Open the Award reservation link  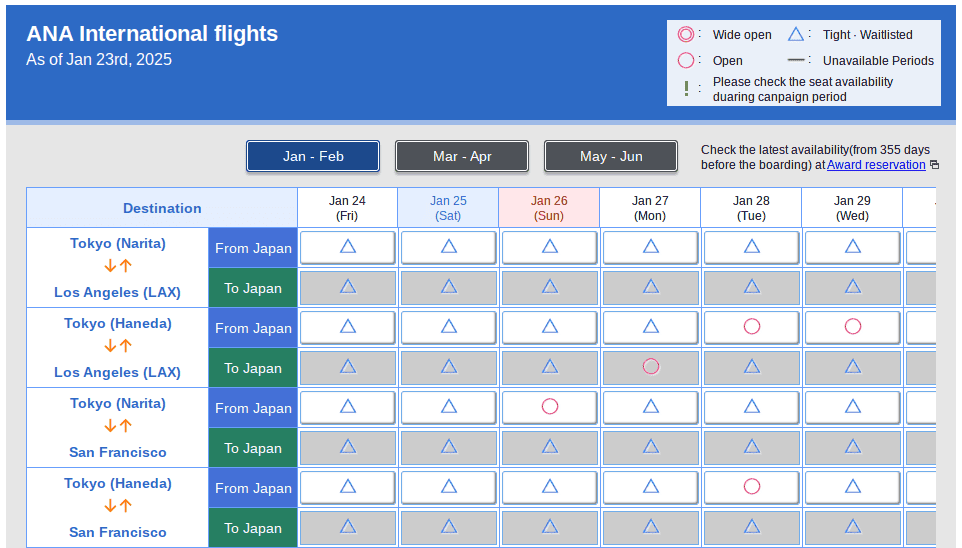pos(876,164)
